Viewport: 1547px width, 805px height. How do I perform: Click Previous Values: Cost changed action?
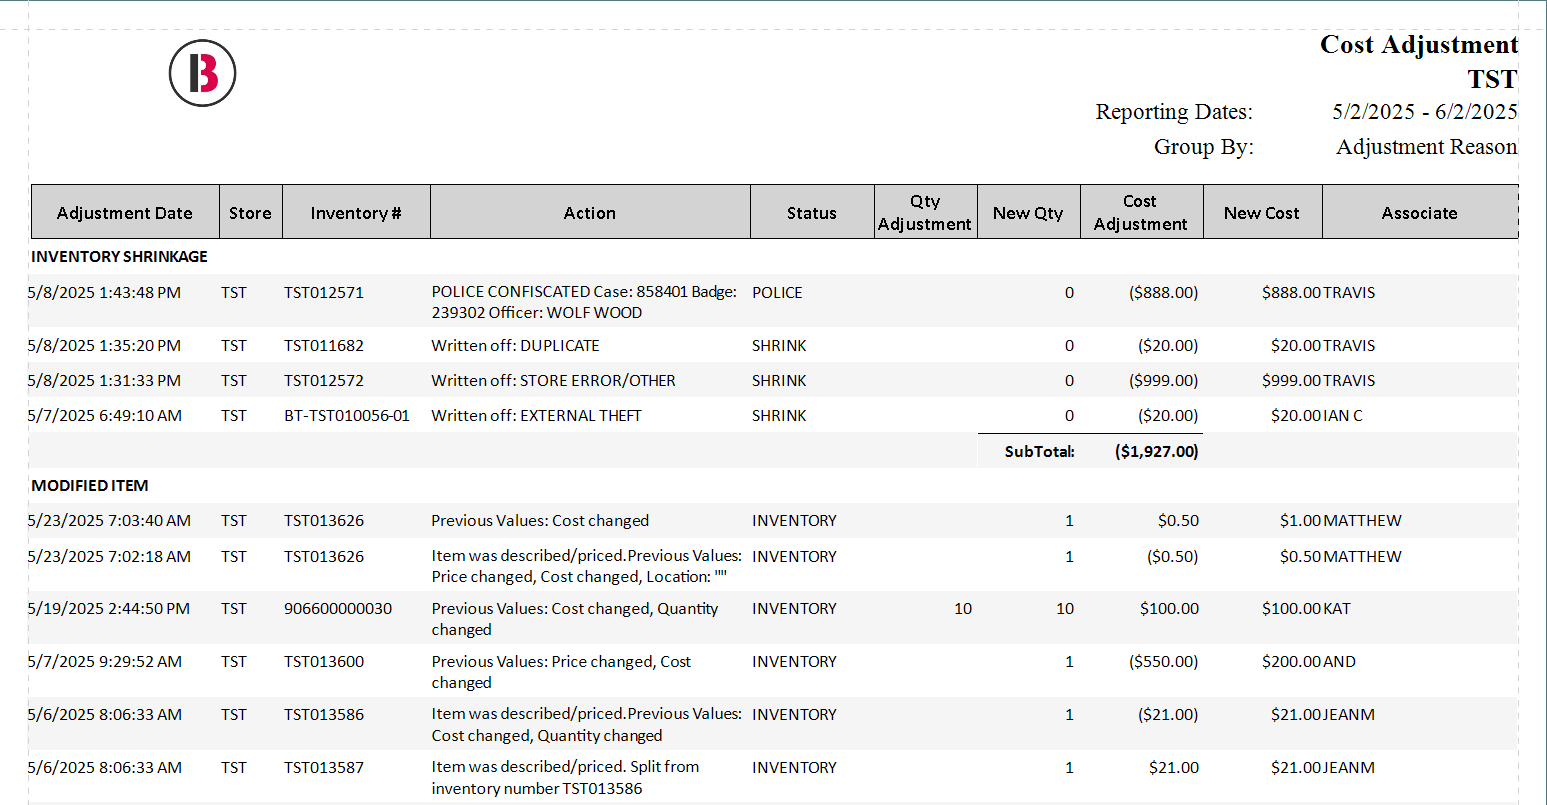point(540,520)
